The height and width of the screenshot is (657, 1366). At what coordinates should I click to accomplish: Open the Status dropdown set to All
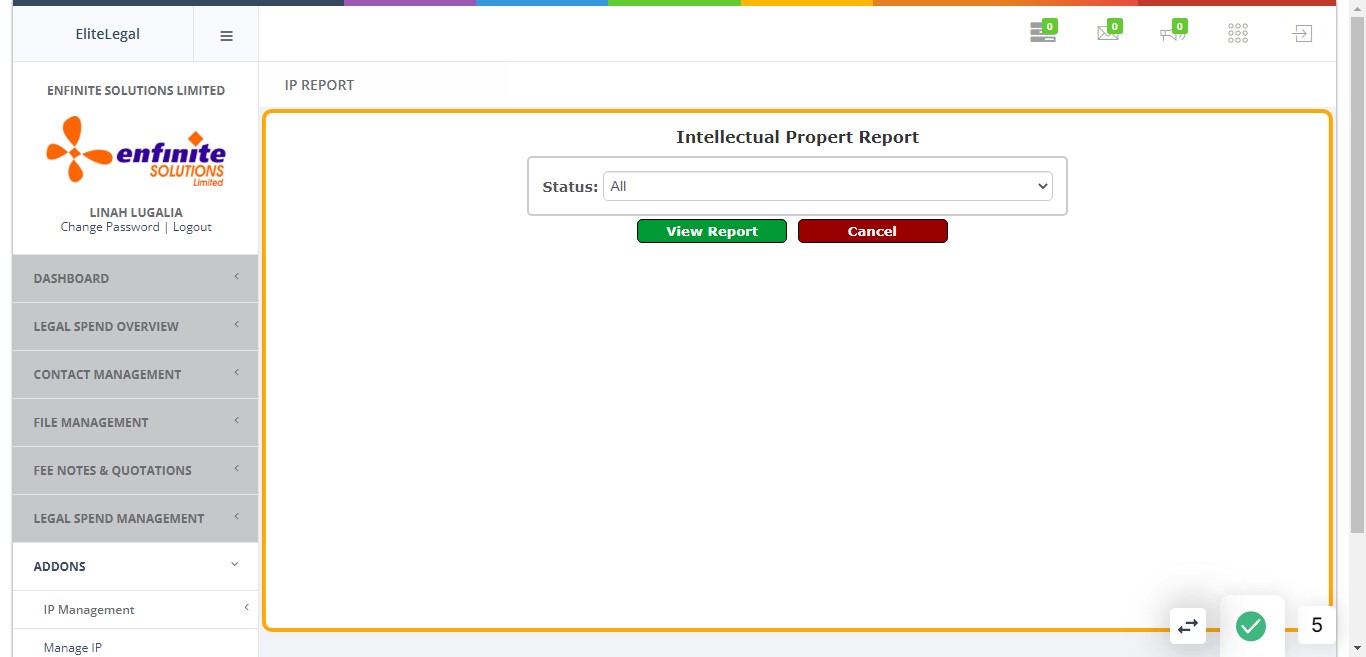click(828, 186)
